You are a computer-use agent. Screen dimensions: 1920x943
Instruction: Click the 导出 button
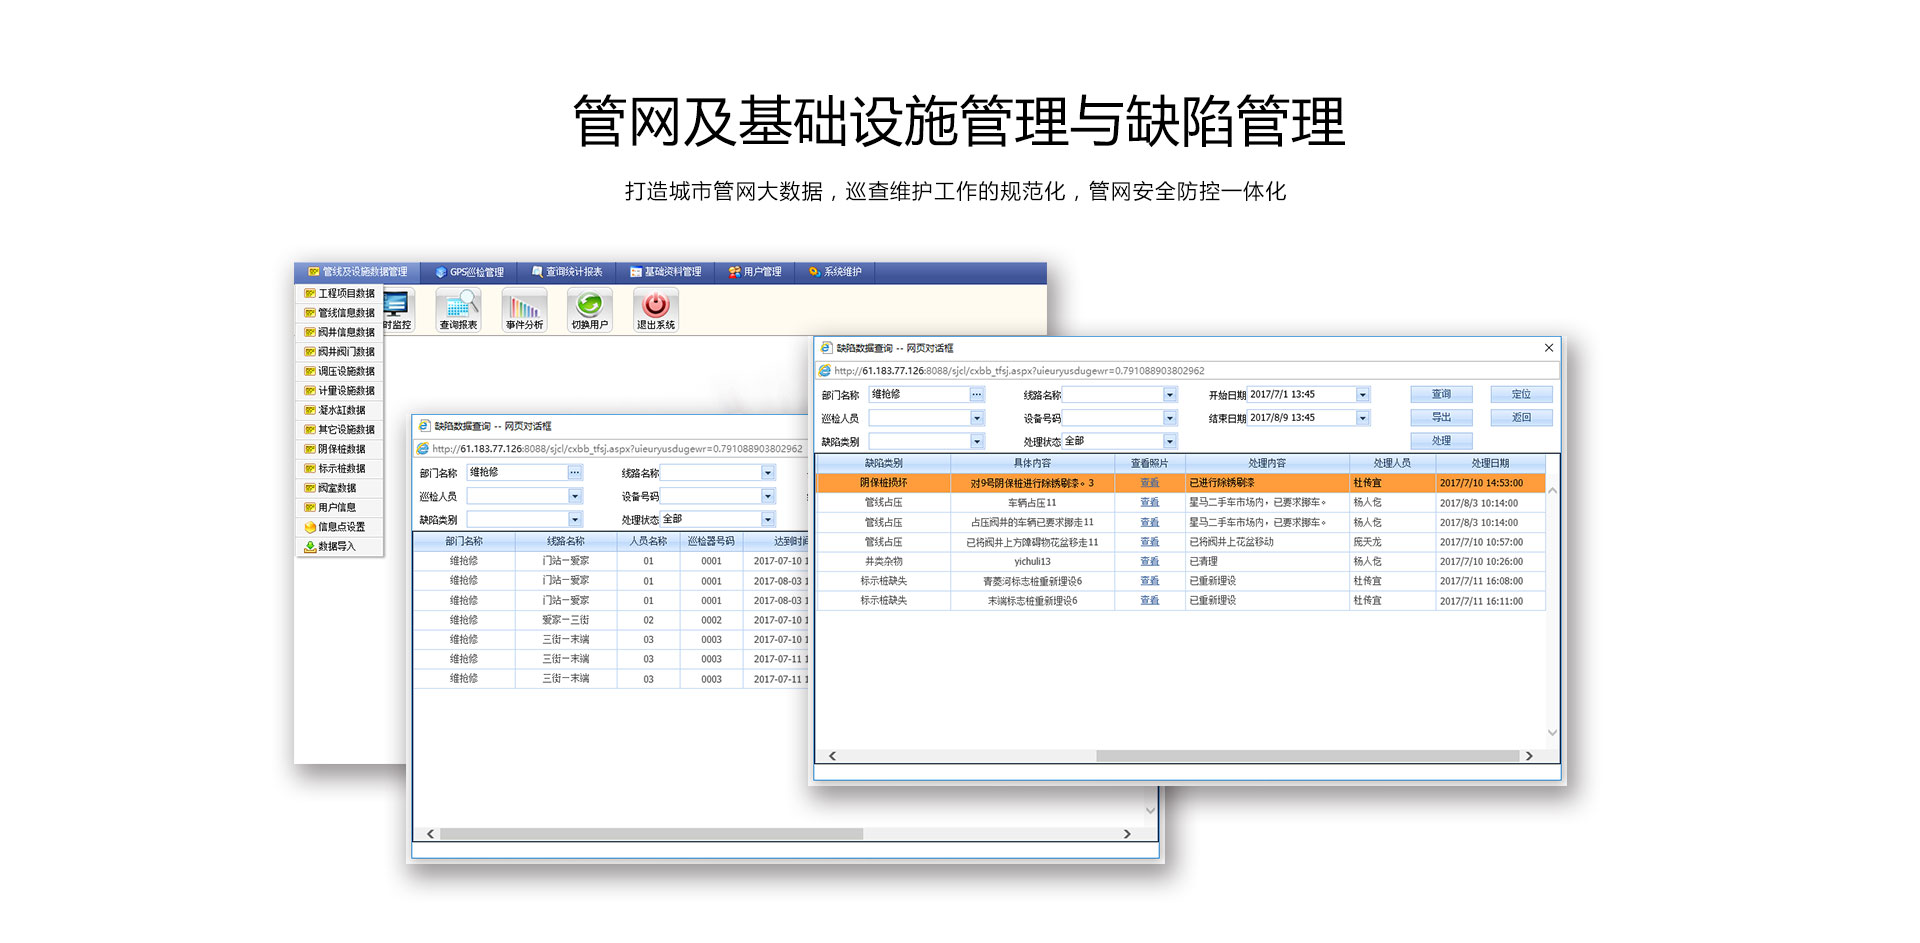pyautogui.click(x=1440, y=418)
